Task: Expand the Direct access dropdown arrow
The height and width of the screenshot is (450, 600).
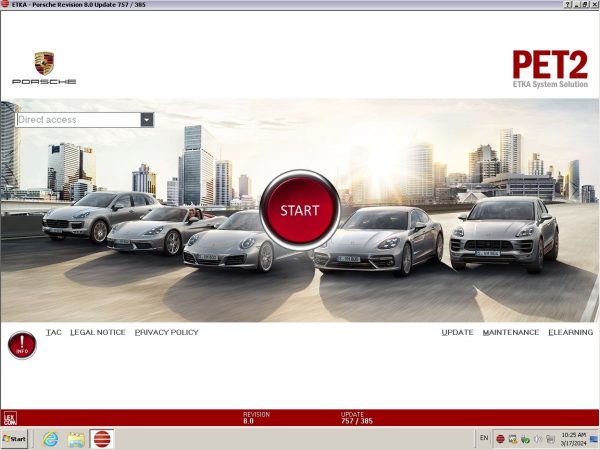Action: pyautogui.click(x=147, y=120)
